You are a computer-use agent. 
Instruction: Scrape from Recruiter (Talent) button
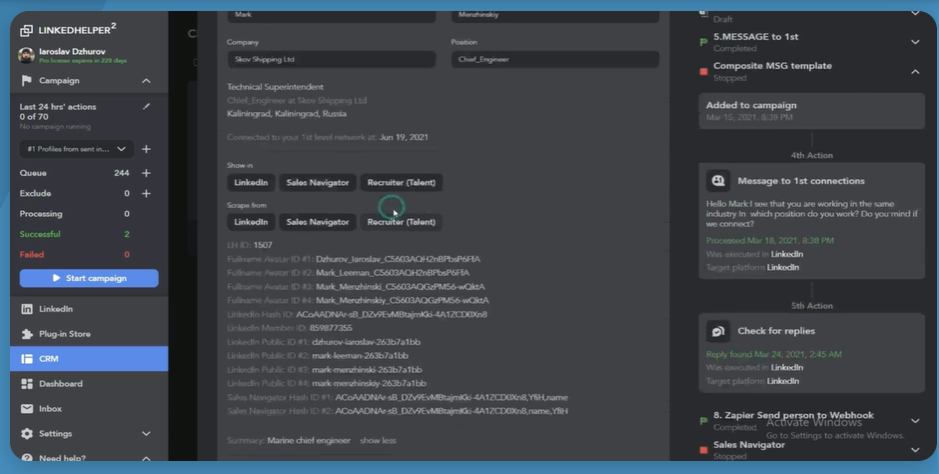tap(401, 222)
